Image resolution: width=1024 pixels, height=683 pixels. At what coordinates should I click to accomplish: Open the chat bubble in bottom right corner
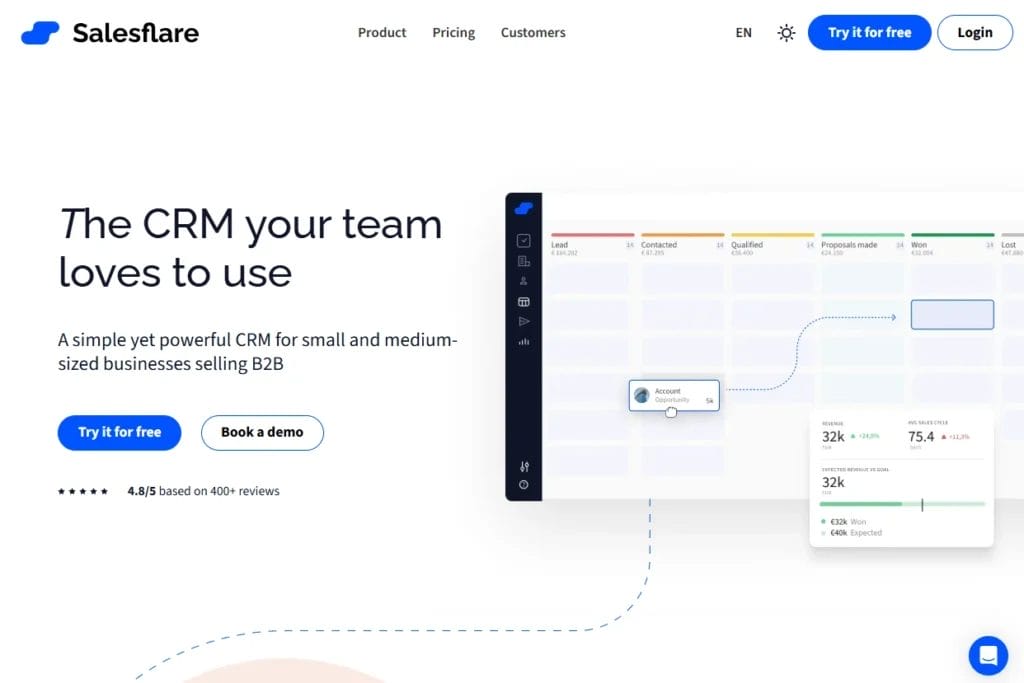point(988,655)
